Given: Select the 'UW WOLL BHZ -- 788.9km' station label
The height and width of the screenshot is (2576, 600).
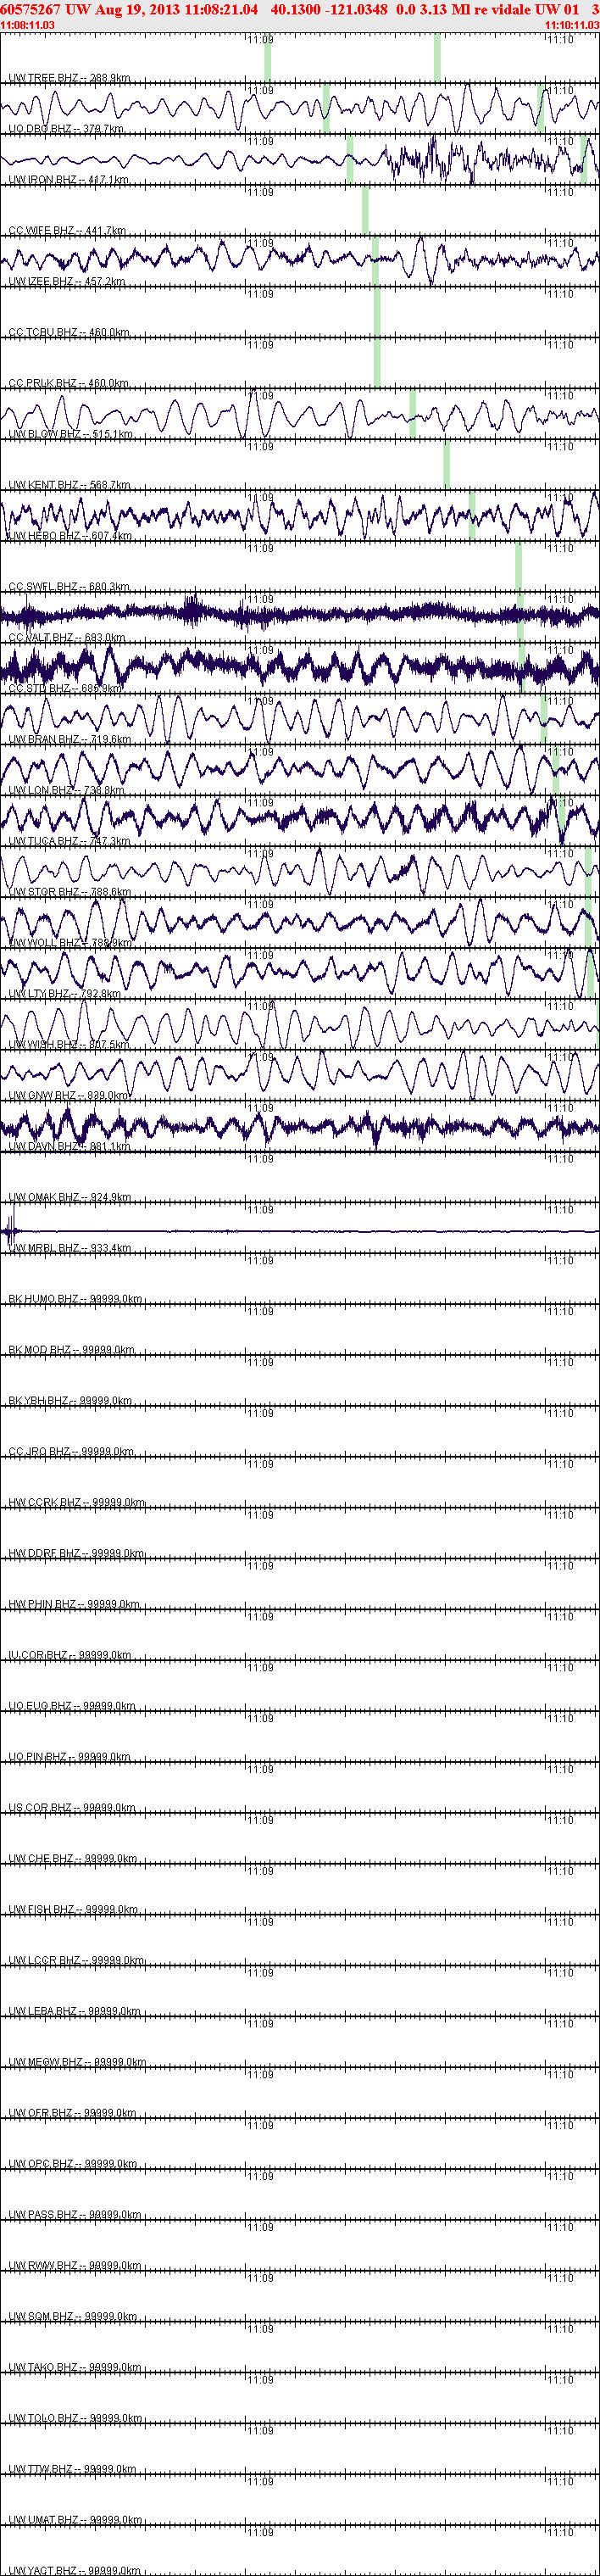Looking at the screenshot, I should [x=70, y=944].
